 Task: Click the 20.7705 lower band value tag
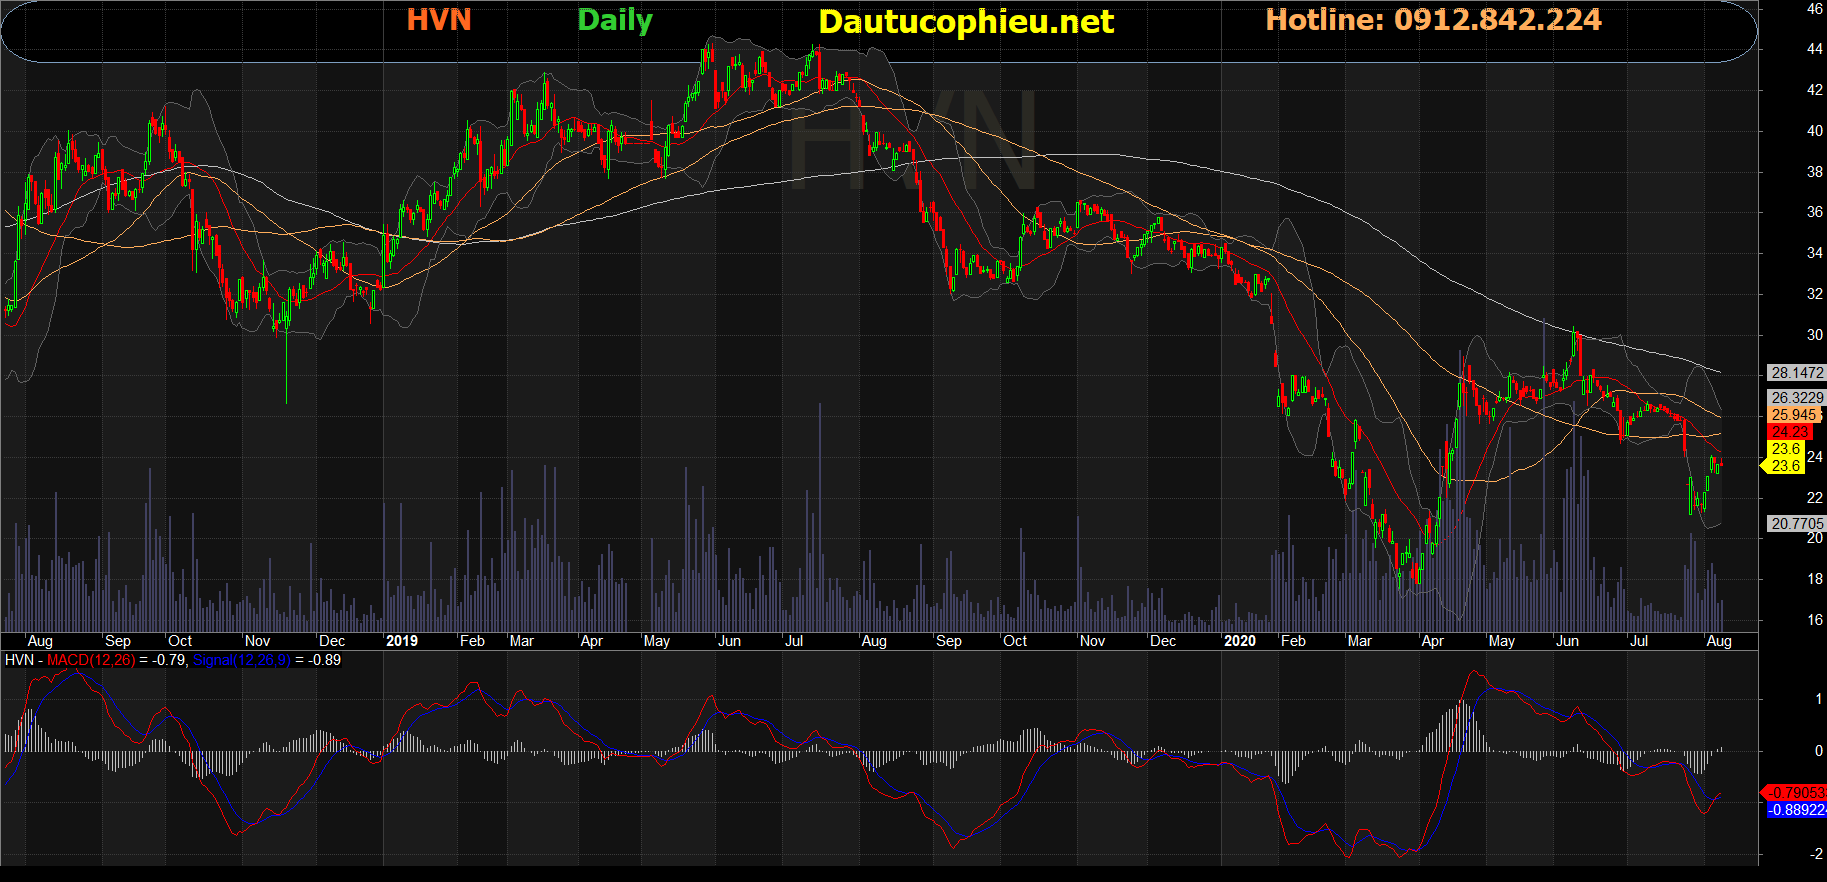tap(1797, 524)
